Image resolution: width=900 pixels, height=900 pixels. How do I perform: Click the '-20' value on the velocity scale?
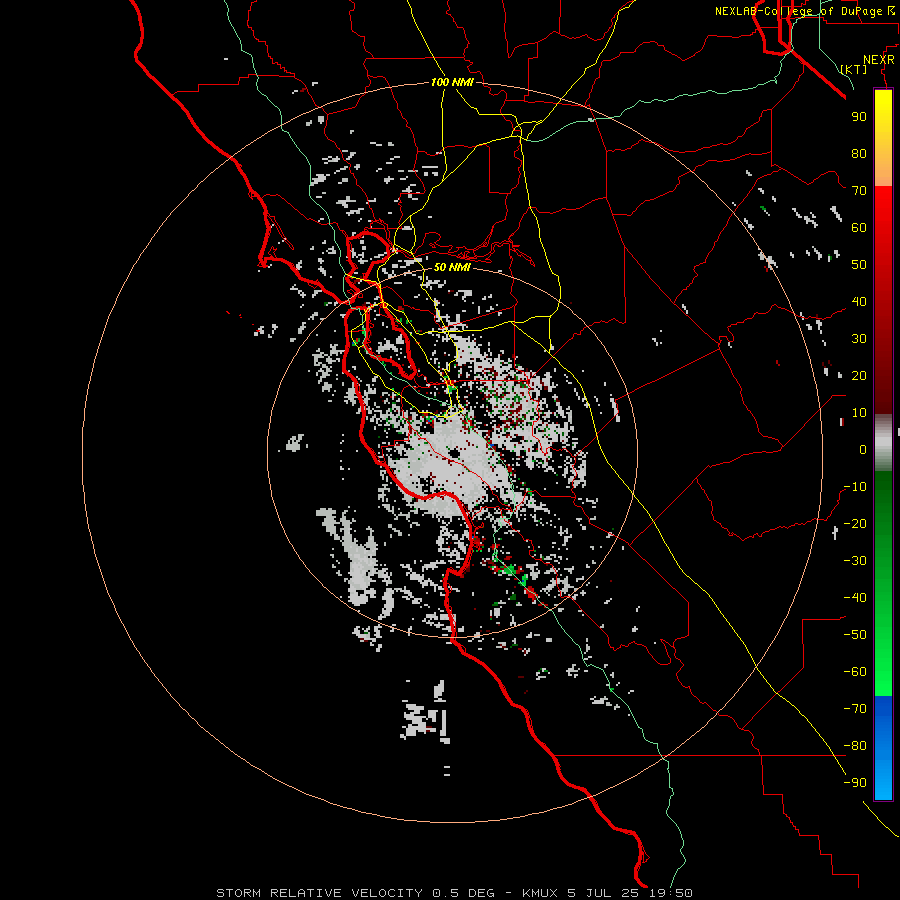point(855,523)
